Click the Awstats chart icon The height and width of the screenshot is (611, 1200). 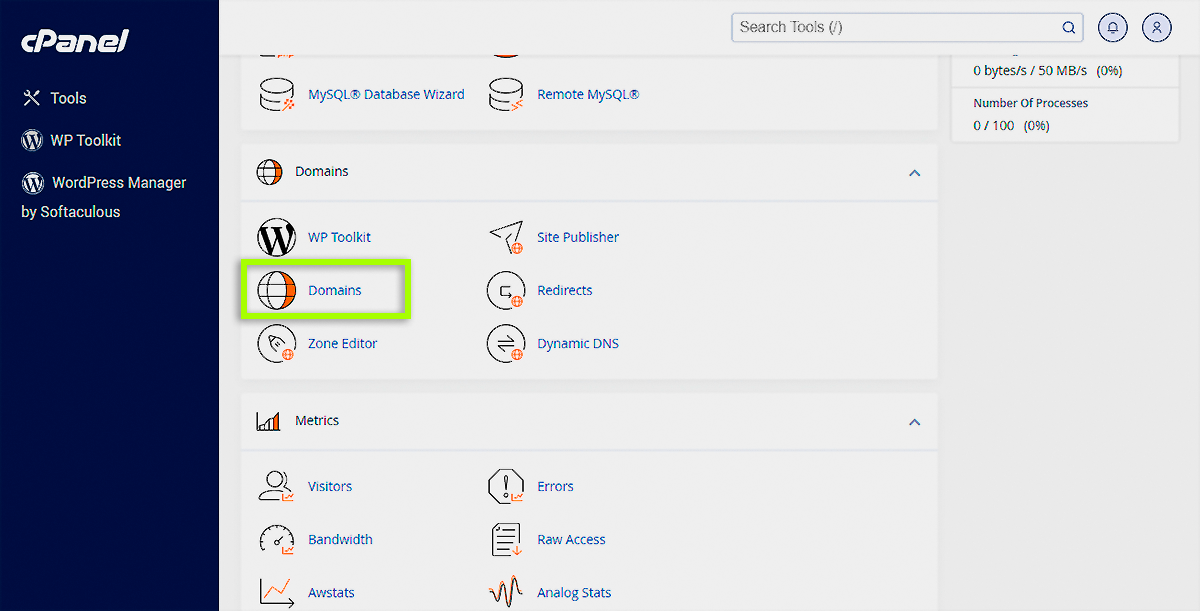point(277,592)
